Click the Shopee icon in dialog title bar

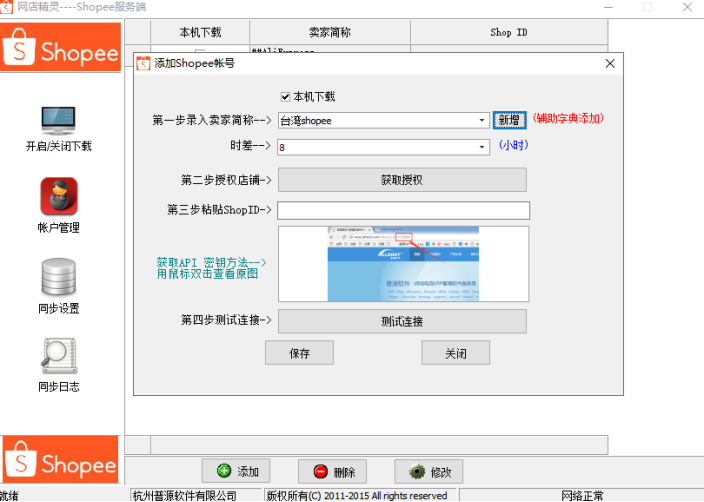point(143,63)
